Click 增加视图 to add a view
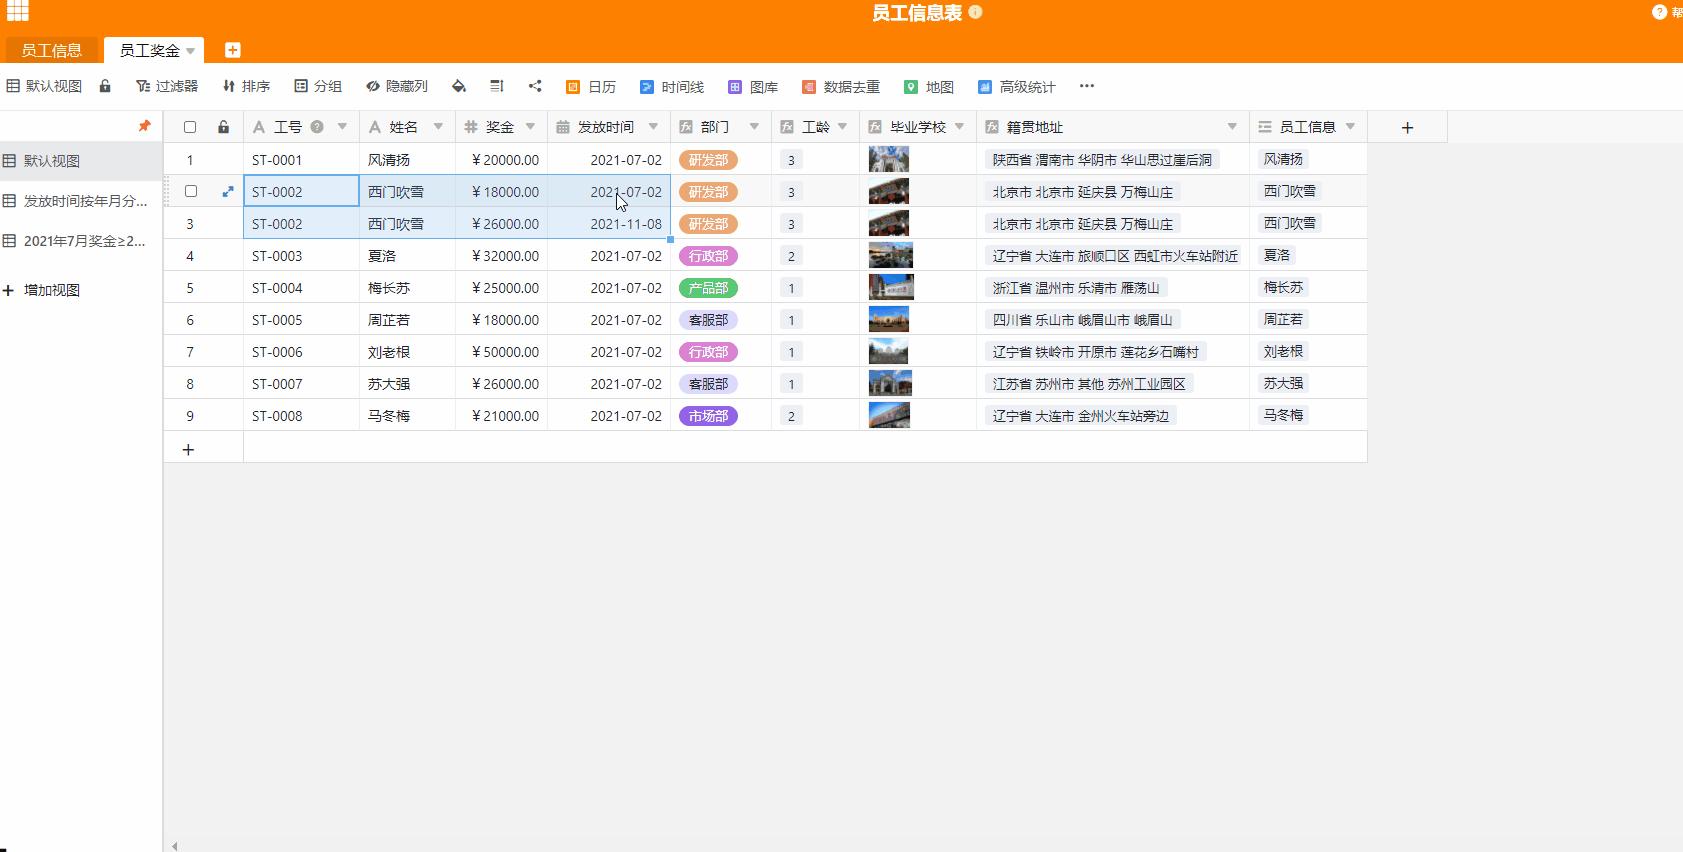This screenshot has height=852, width=1683. 42,290
